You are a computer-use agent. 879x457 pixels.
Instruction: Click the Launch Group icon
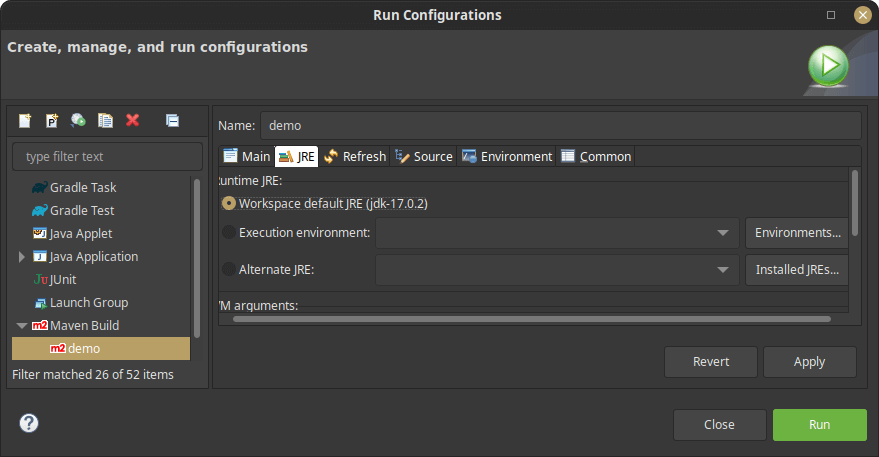pos(40,303)
